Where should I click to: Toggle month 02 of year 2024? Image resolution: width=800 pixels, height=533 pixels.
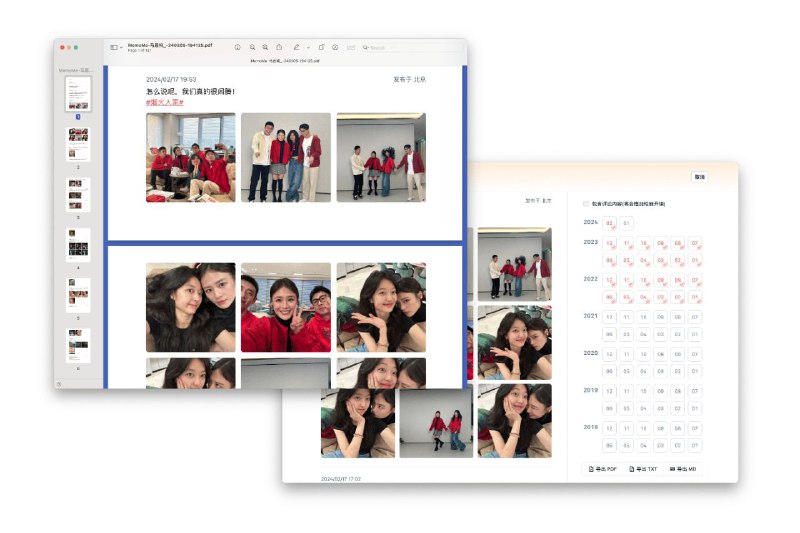point(609,223)
